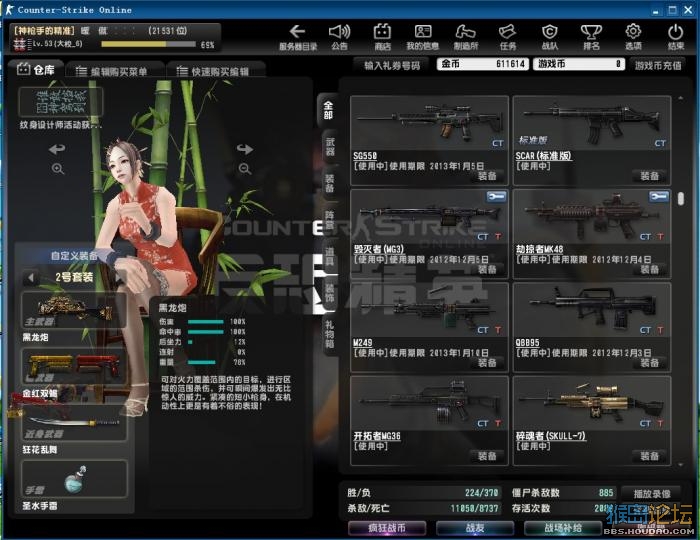Equip 碎魂者 SKULL-7 via 装备 button
700x540 pixels.
(x=650, y=456)
